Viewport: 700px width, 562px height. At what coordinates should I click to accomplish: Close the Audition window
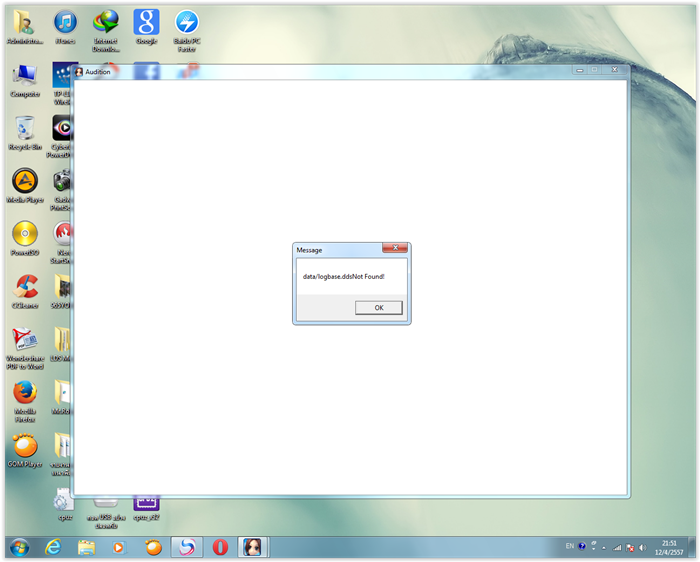click(x=614, y=70)
